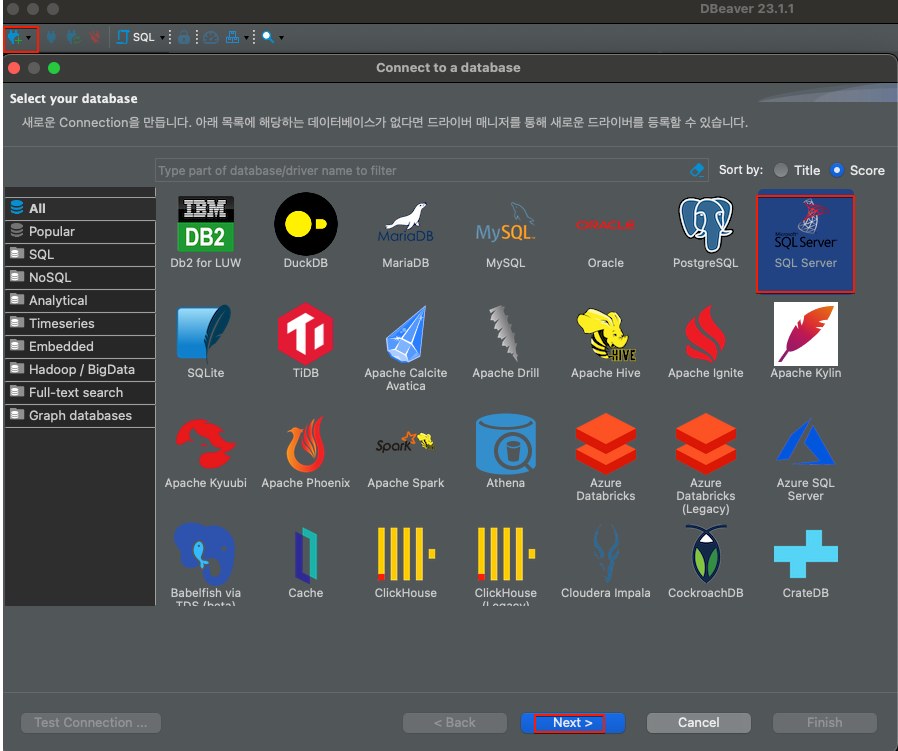
Task: Sort the database list by Title
Action: pyautogui.click(x=781, y=170)
